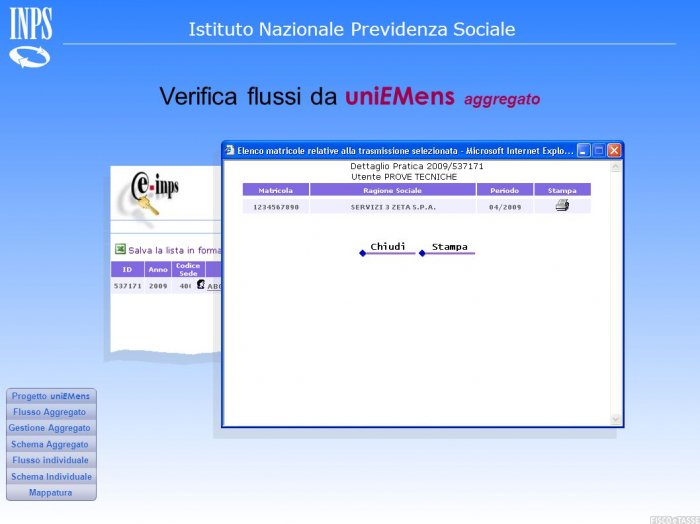This screenshot has height=524, width=700.
Task: Open the Progetto uniEMens menu item
Action: [x=51, y=396]
